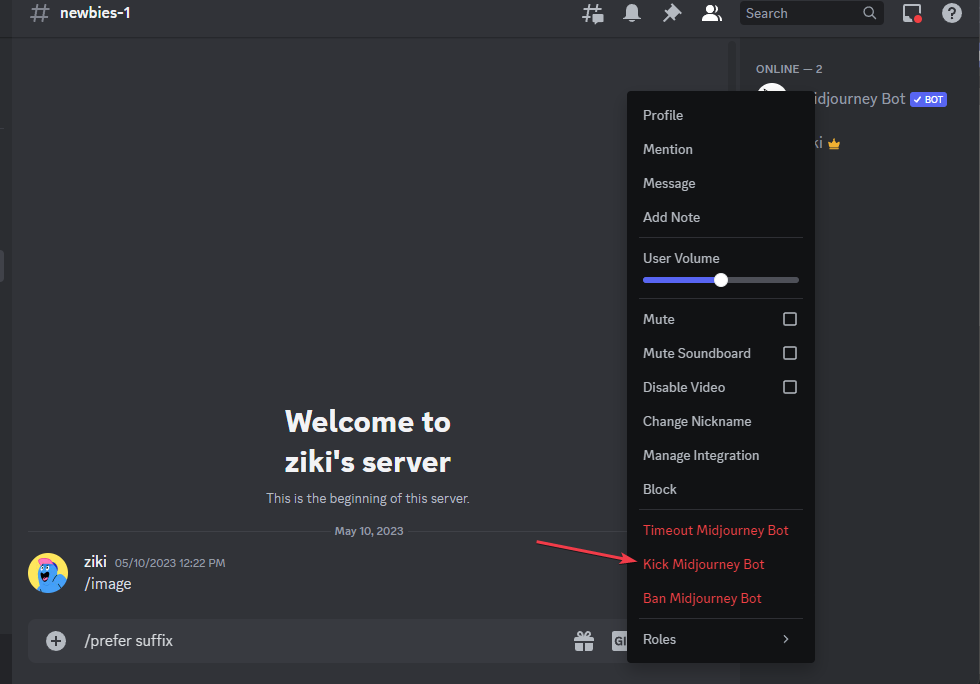The height and width of the screenshot is (684, 980).
Task: Click the Midjourney Bot member name
Action: coord(857,99)
